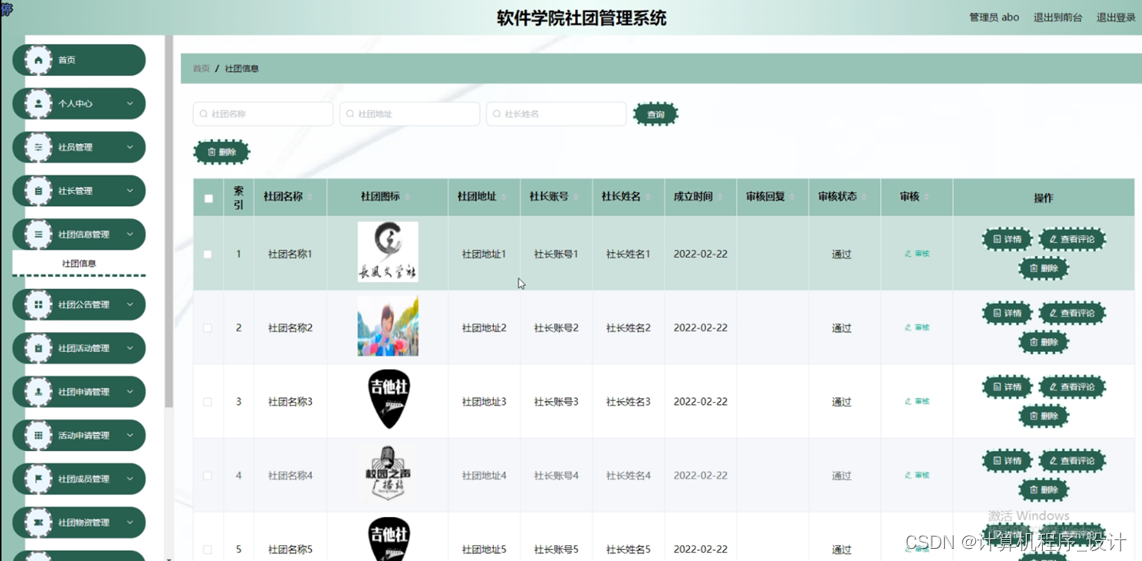Image resolution: width=1142 pixels, height=561 pixels.
Task: Focus the 社长姓名 search input
Action: (556, 114)
